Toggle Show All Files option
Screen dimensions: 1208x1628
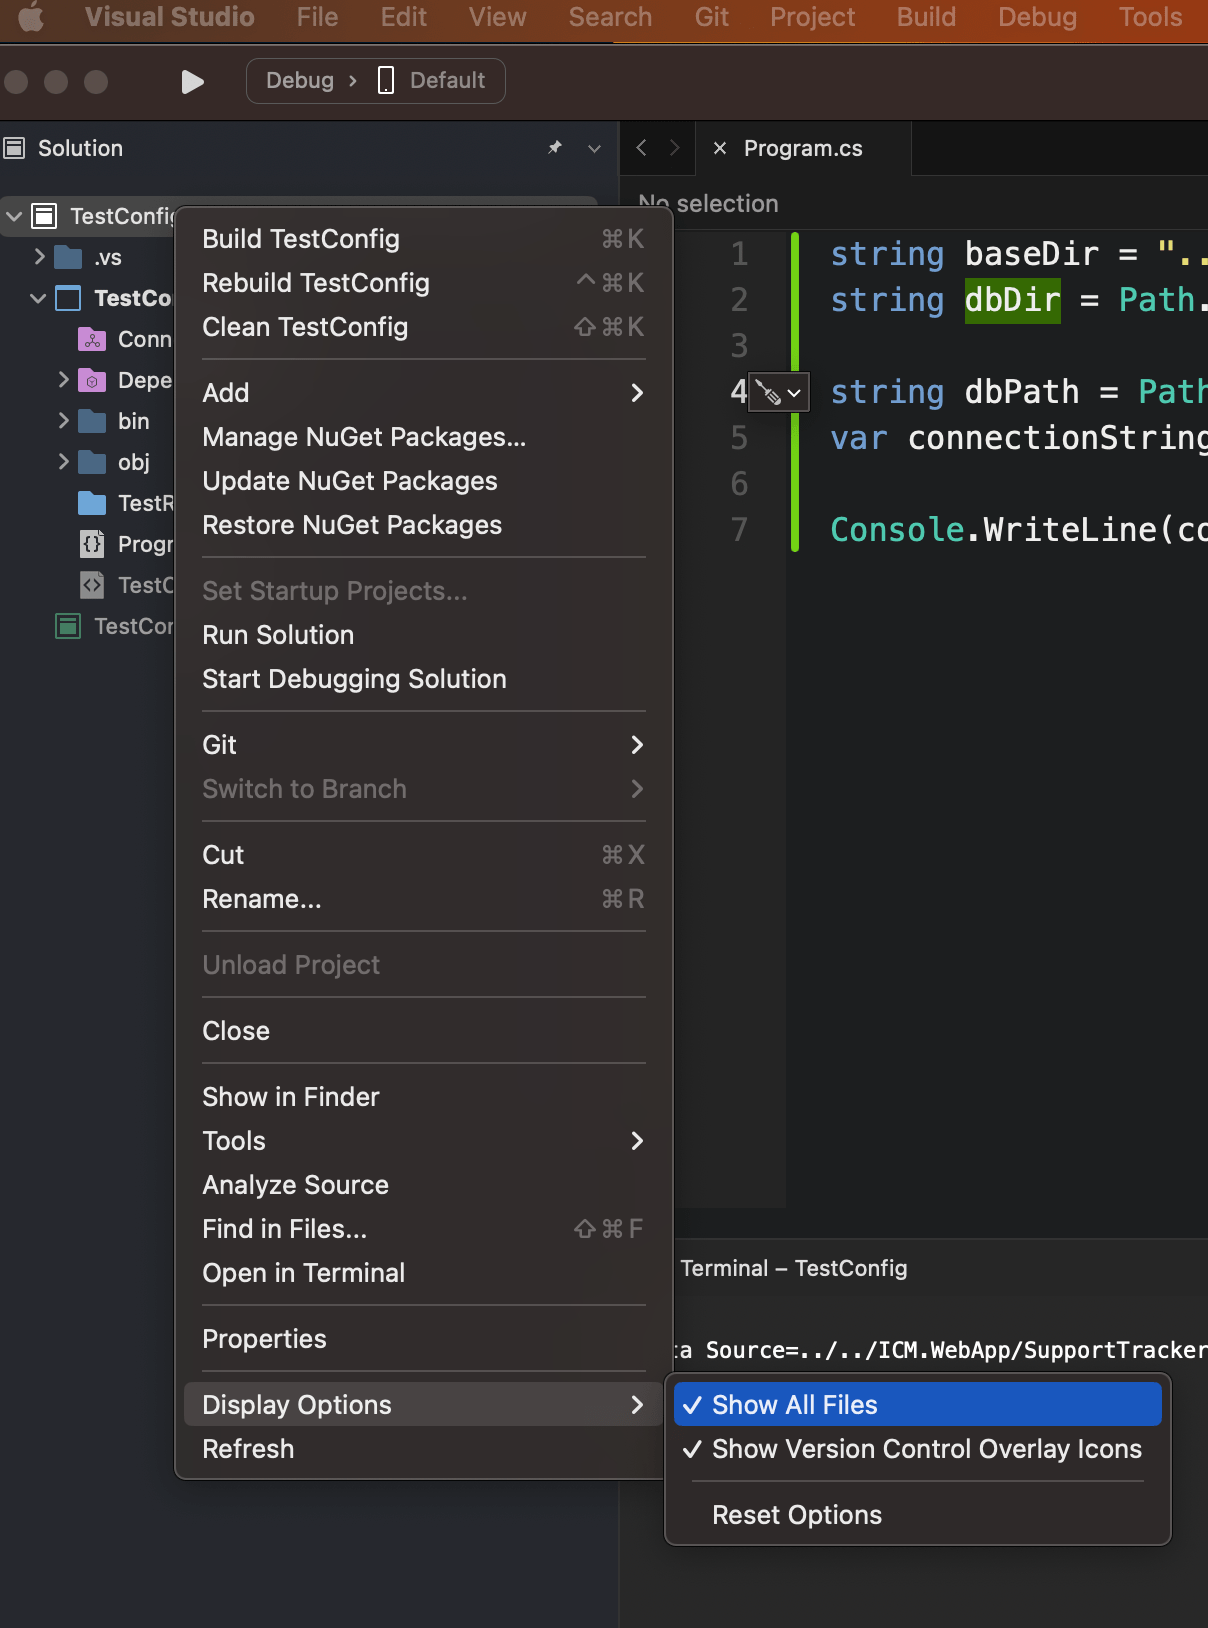coord(918,1405)
